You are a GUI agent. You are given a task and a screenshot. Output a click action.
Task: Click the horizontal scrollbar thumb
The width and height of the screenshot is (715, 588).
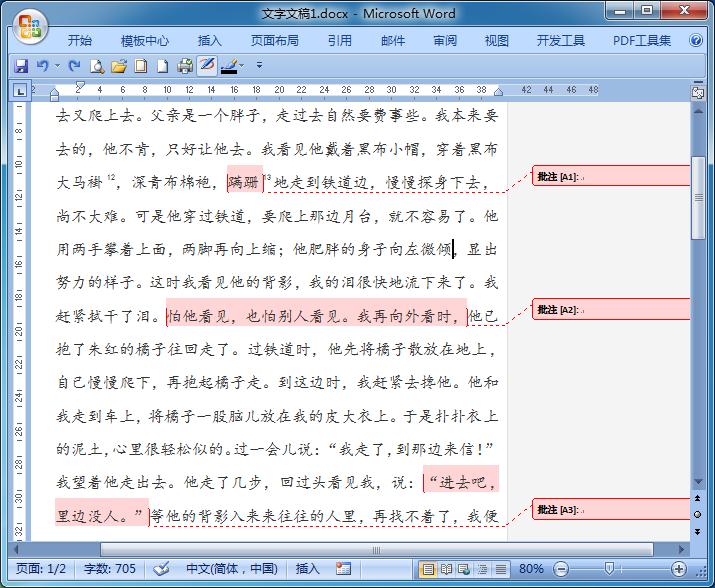[377, 550]
